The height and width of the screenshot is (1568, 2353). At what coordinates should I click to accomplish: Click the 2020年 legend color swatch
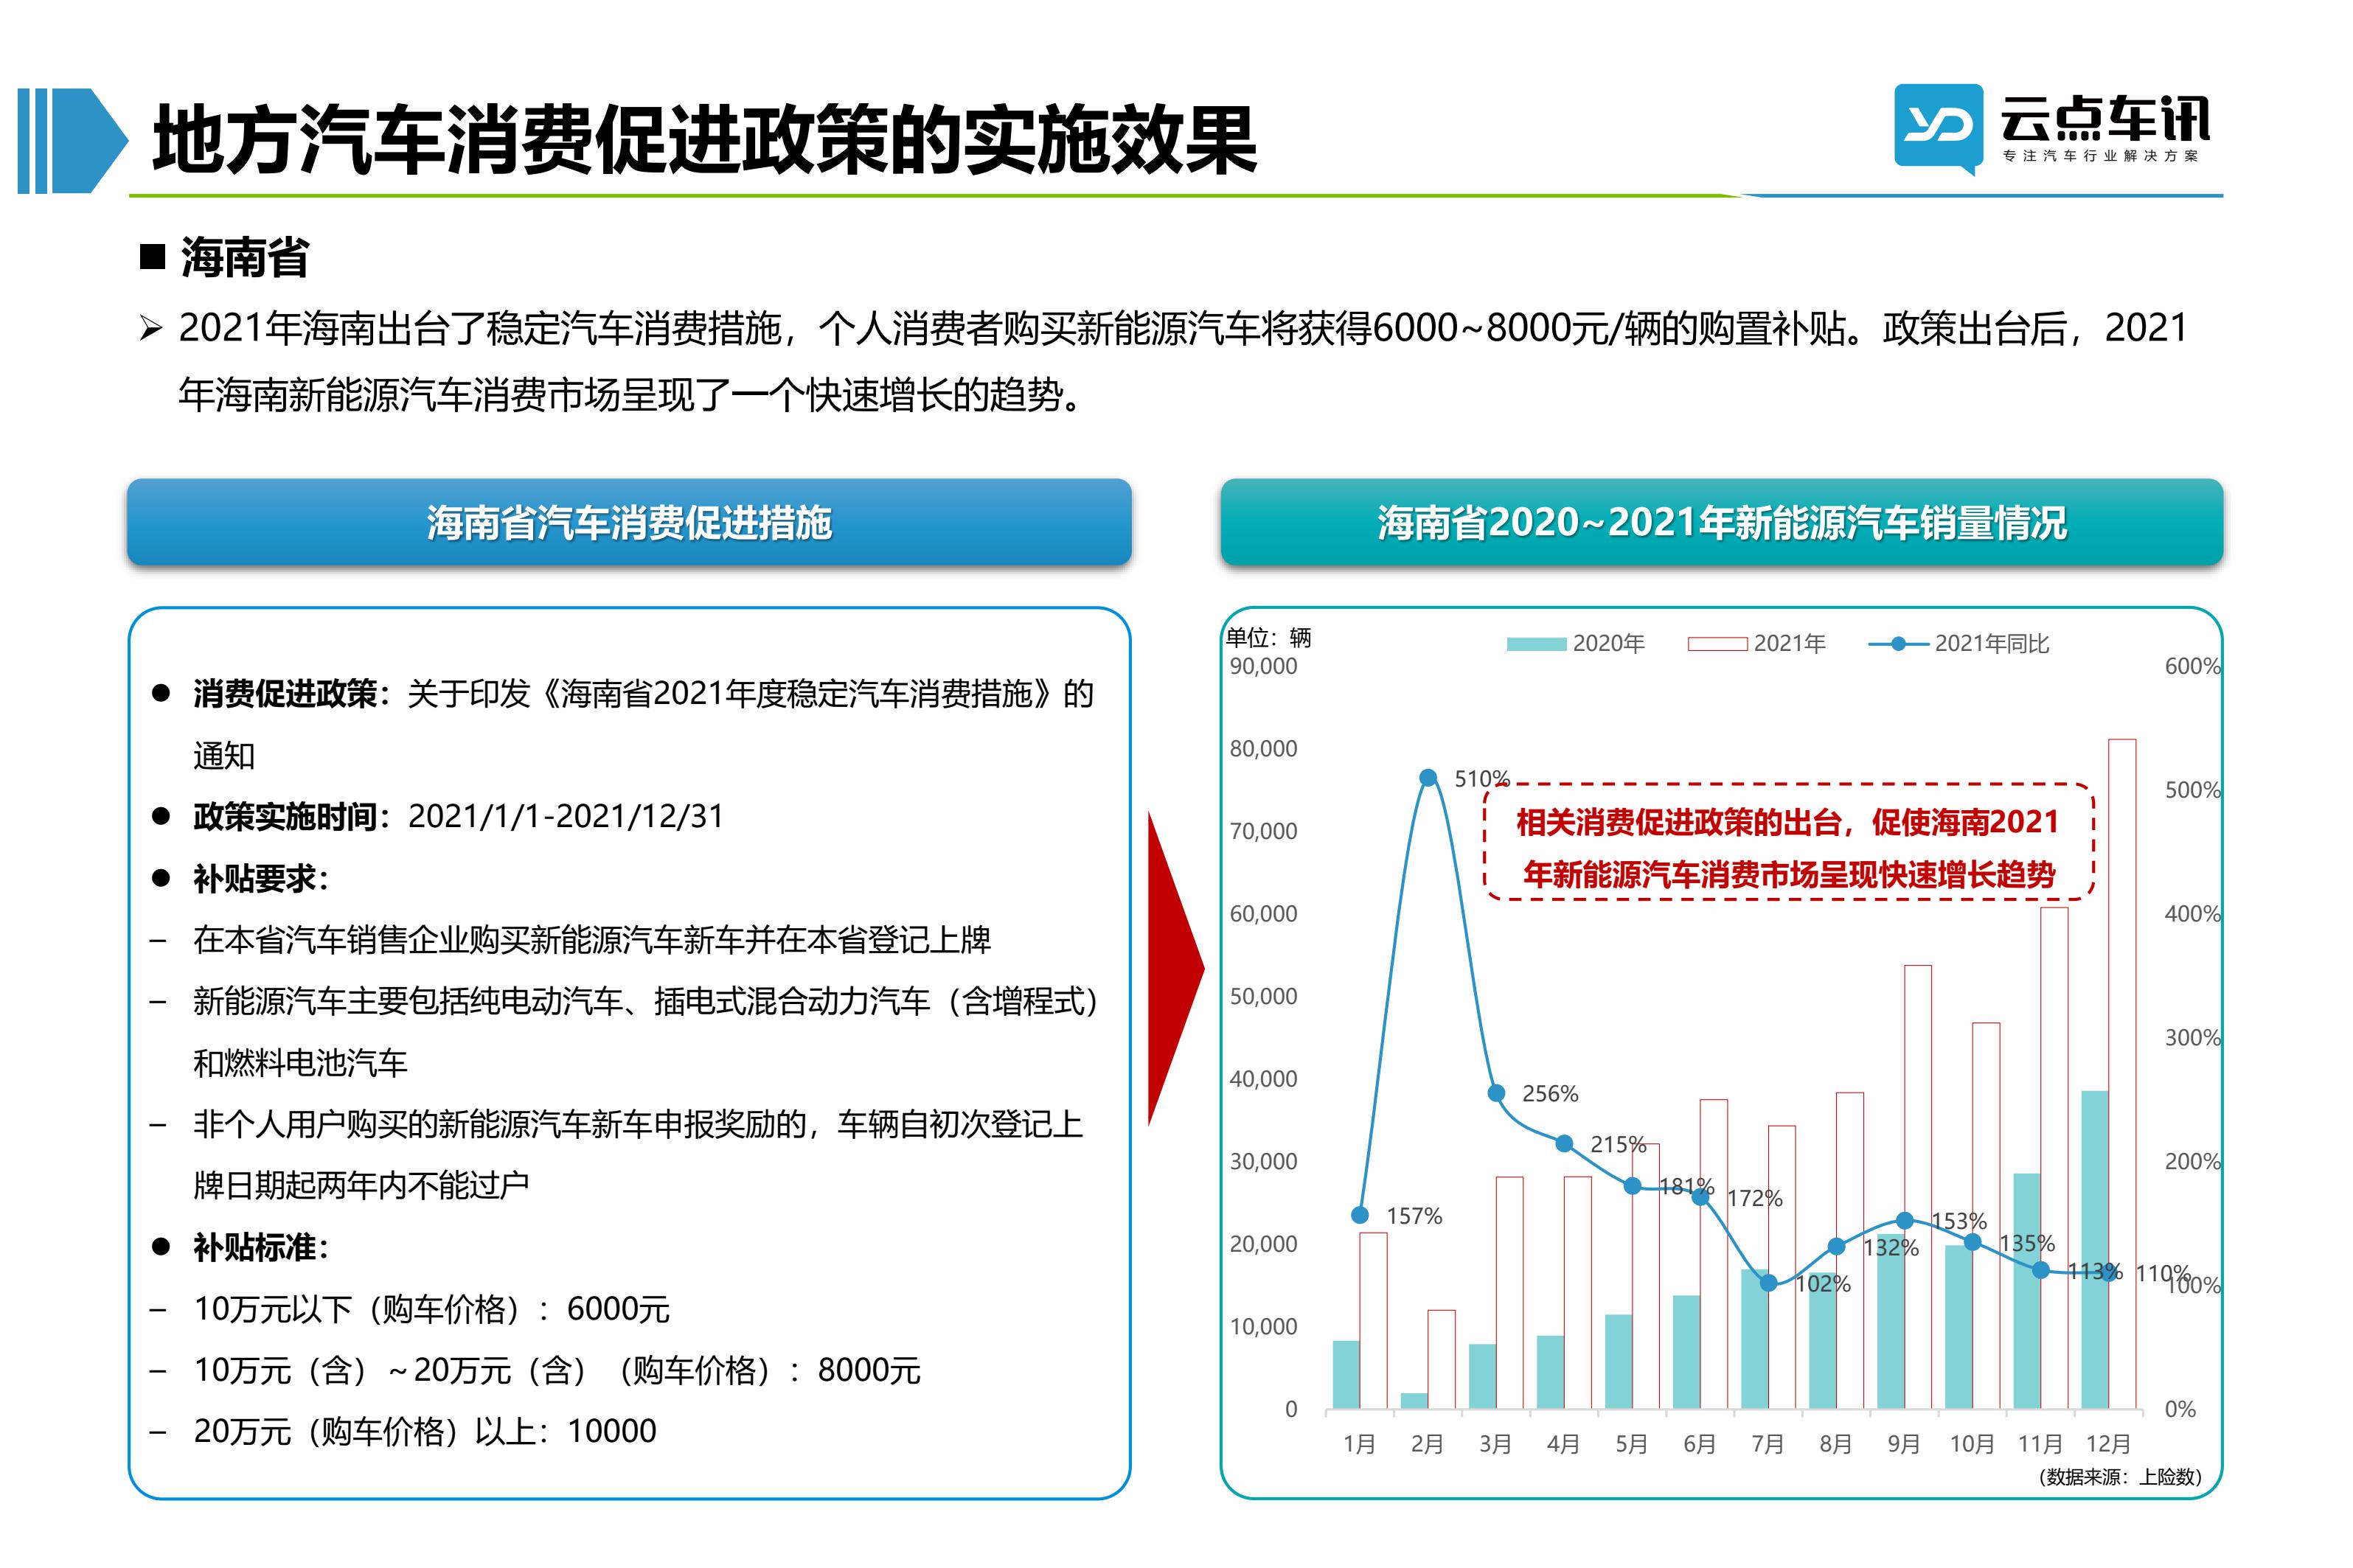(x=1536, y=644)
